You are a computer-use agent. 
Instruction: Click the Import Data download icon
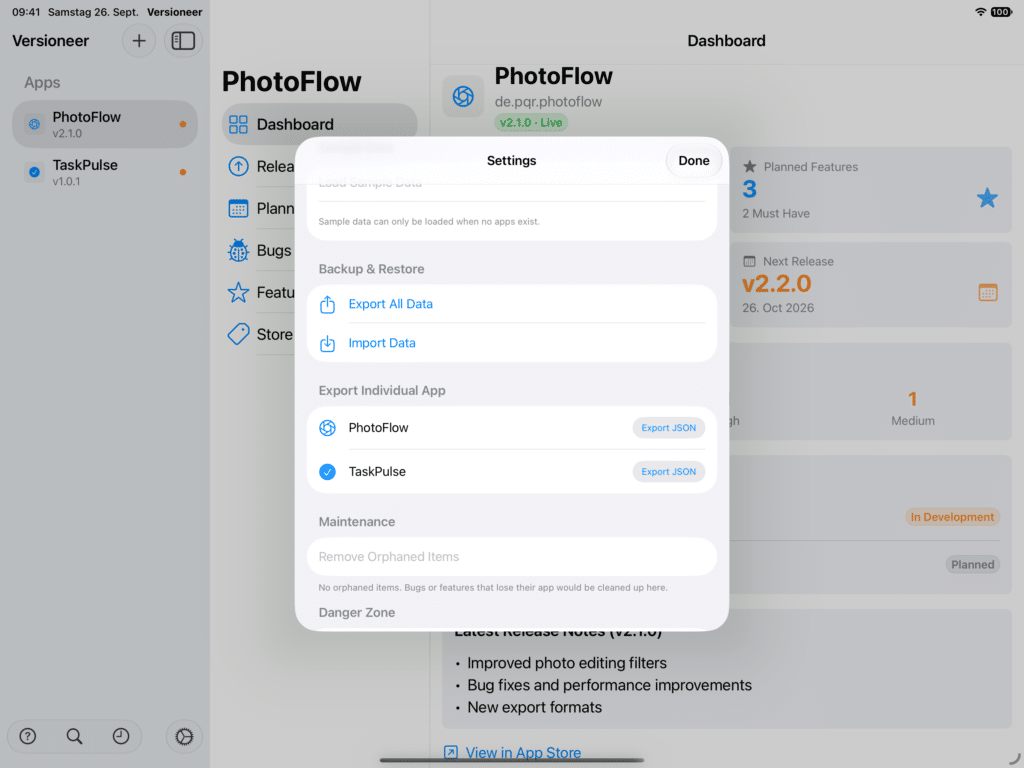(x=327, y=343)
